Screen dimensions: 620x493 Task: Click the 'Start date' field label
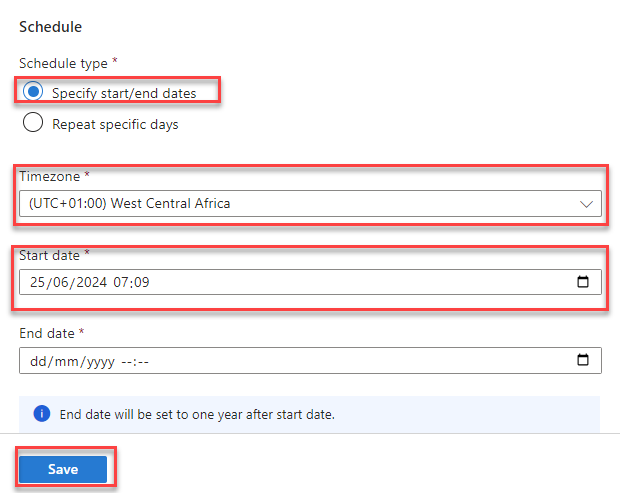click(51, 254)
